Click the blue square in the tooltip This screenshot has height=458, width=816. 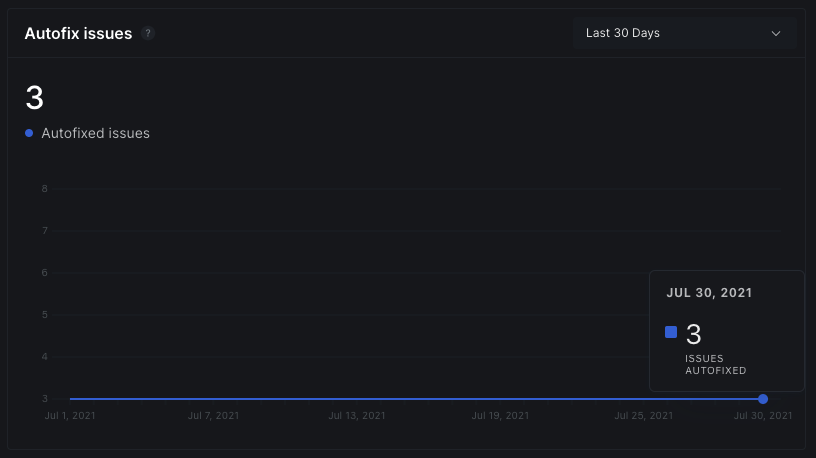pyautogui.click(x=671, y=332)
